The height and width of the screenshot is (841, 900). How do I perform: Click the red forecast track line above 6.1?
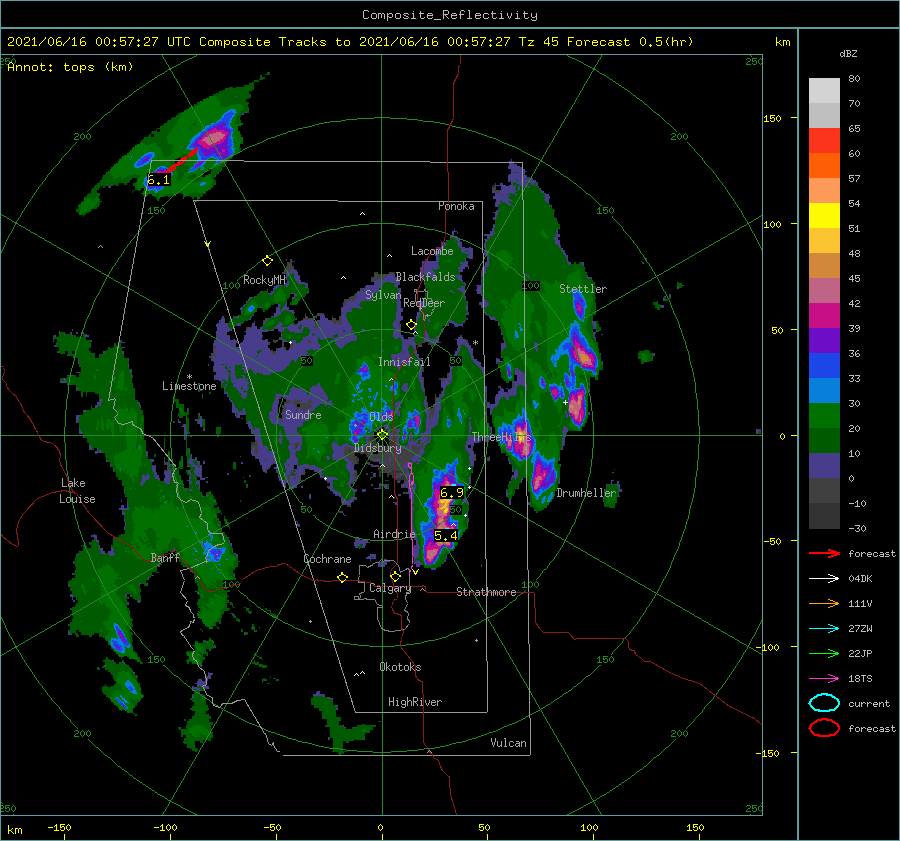tap(181, 160)
